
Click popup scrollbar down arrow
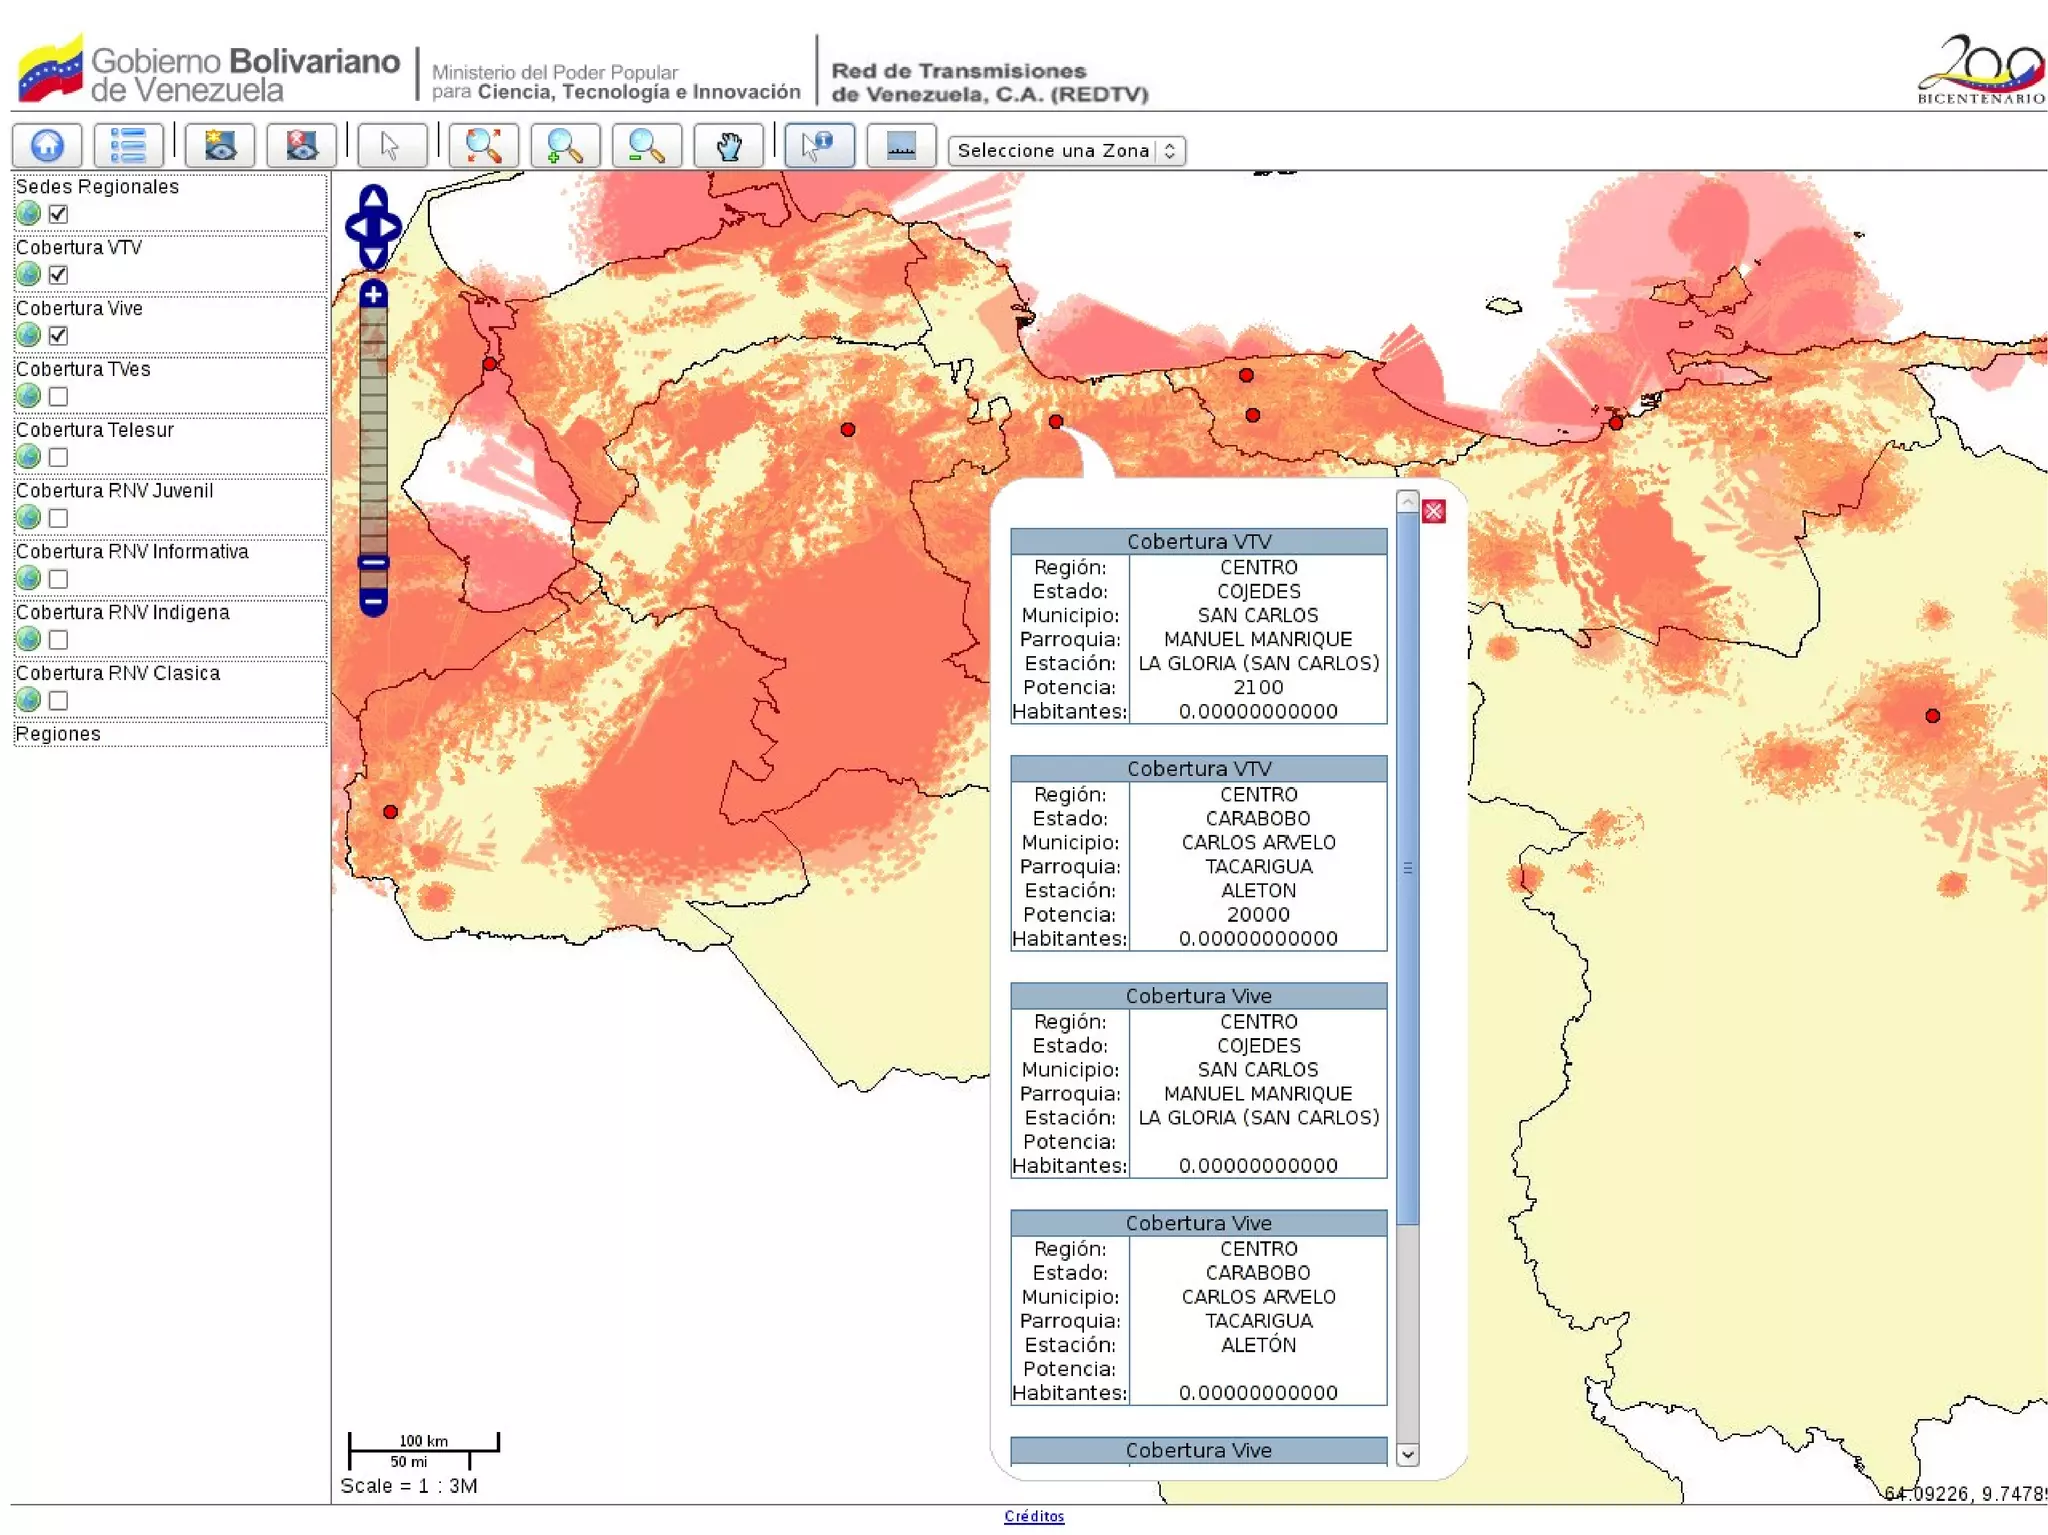click(1407, 1454)
